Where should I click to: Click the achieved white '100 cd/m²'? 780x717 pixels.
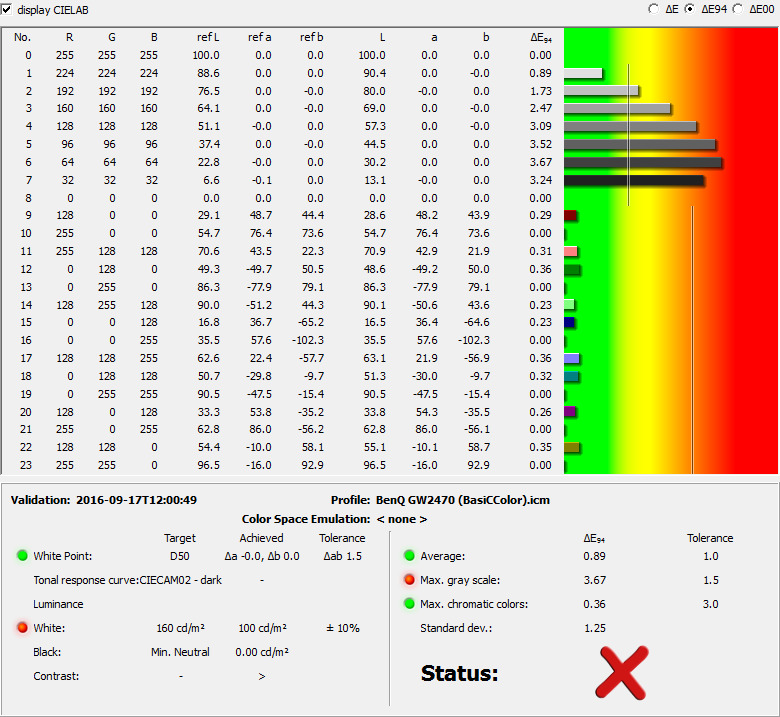262,628
